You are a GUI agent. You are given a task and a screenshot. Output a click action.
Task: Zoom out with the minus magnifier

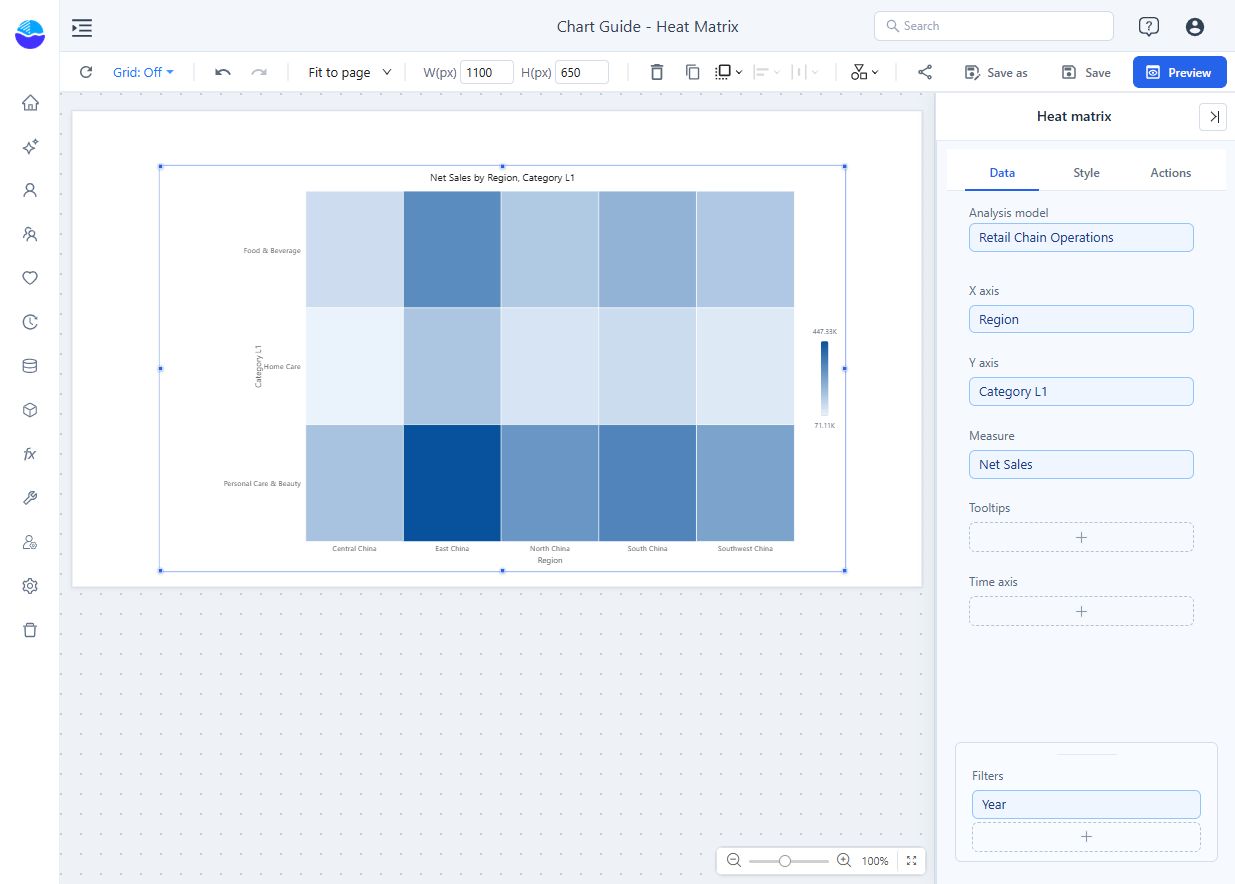pos(734,860)
